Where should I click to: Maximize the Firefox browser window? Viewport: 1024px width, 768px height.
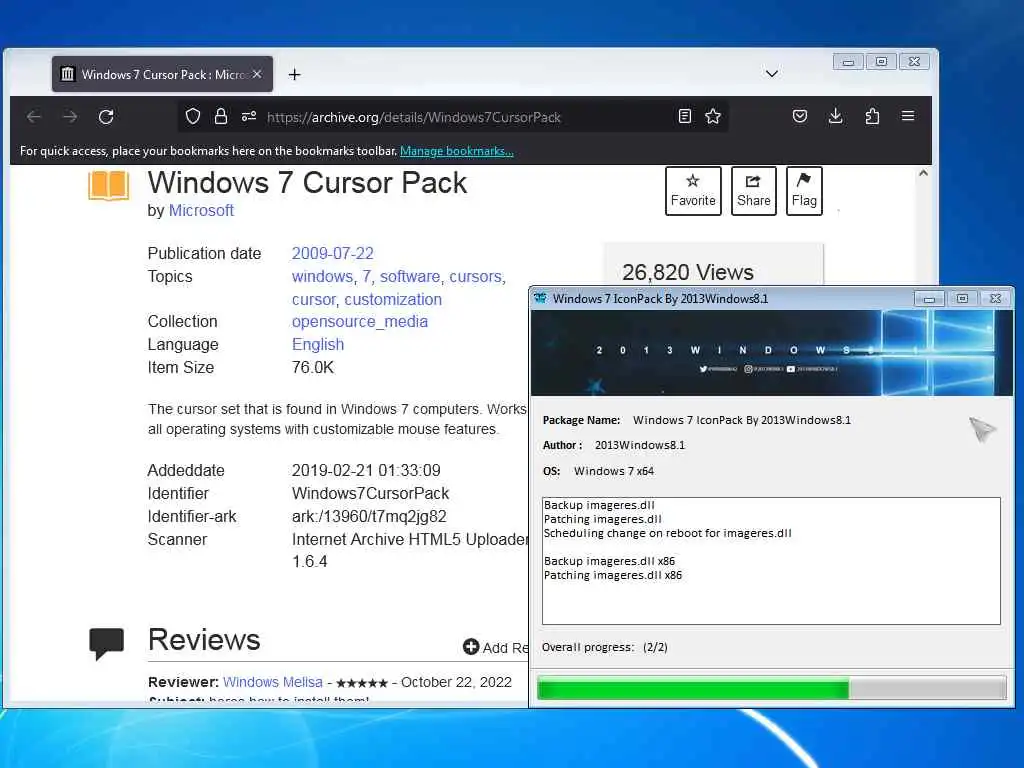click(x=881, y=61)
